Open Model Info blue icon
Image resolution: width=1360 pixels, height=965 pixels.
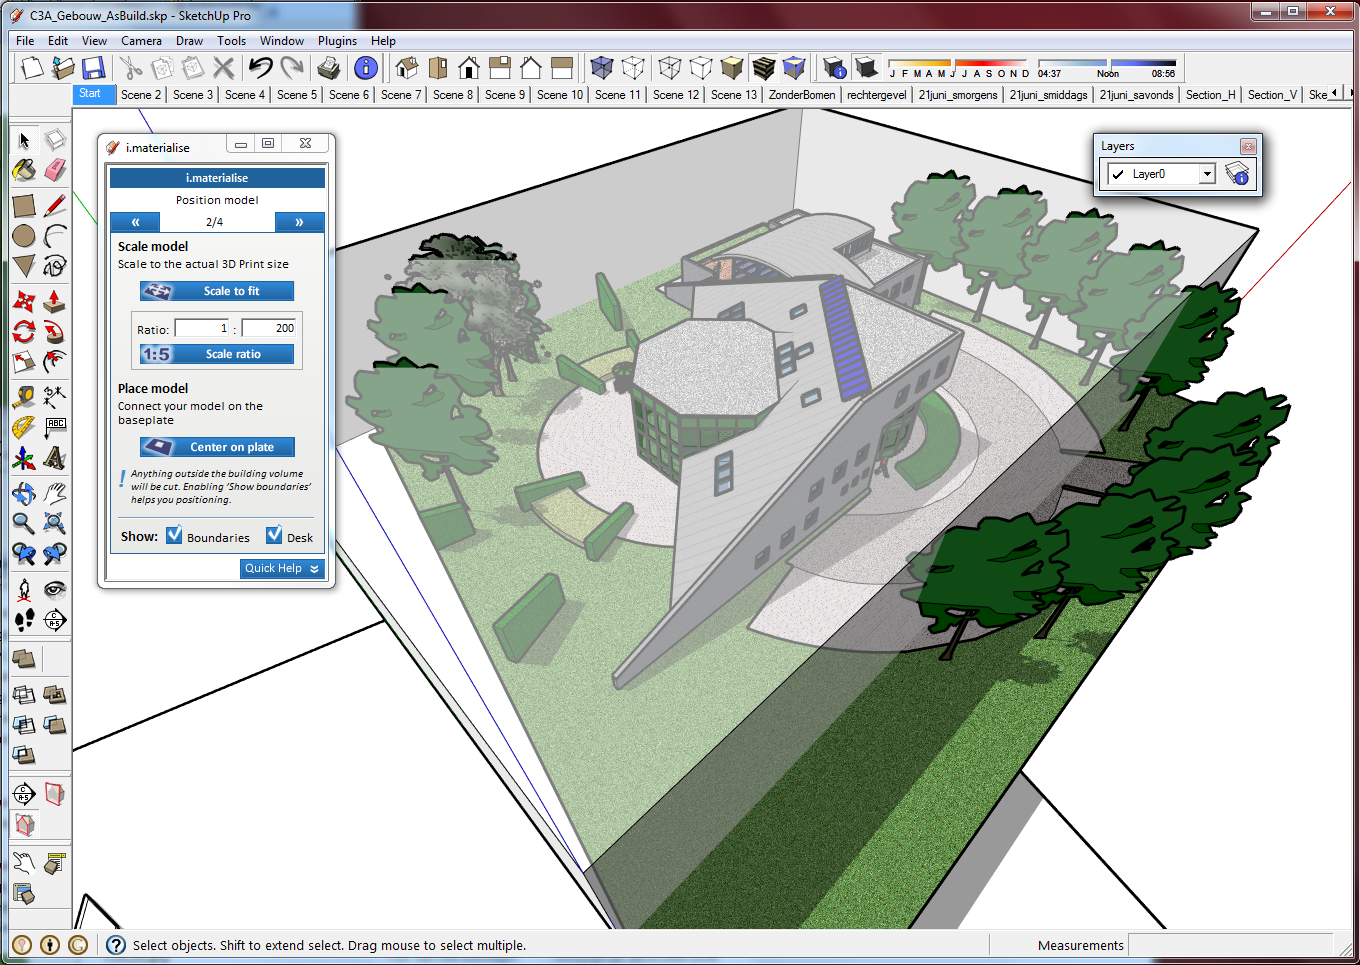[x=366, y=68]
